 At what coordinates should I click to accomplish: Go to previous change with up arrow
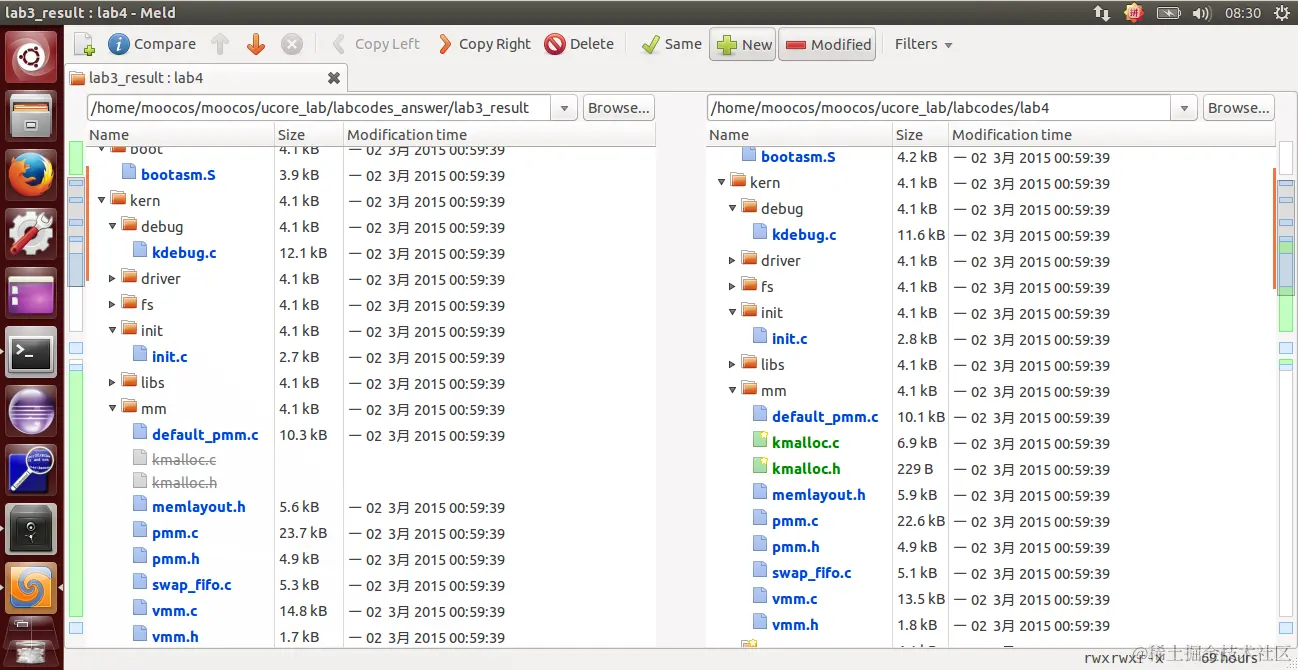[x=220, y=44]
